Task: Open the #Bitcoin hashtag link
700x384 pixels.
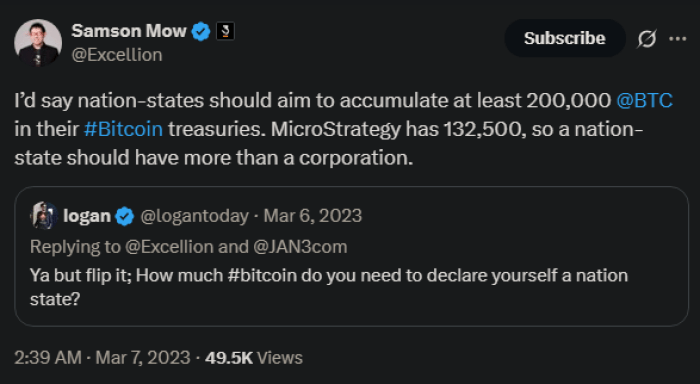Action: (x=123, y=129)
